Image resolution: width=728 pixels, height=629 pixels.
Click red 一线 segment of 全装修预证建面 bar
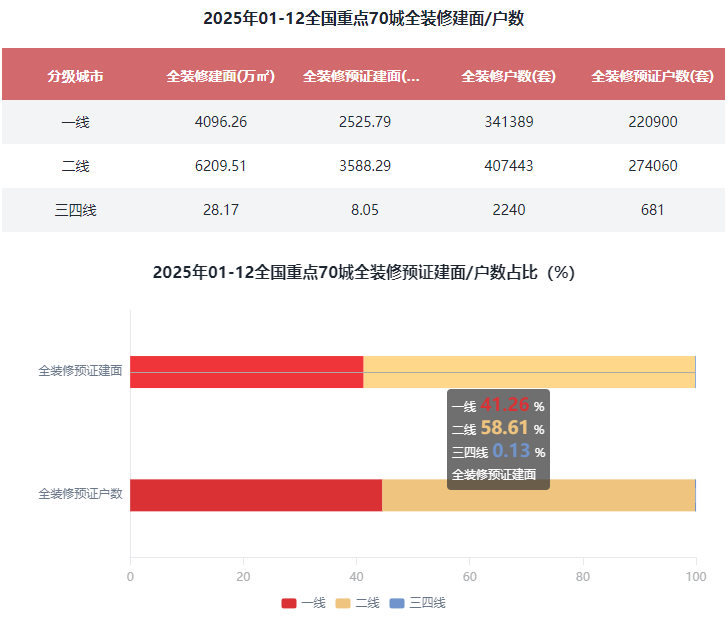[246, 371]
